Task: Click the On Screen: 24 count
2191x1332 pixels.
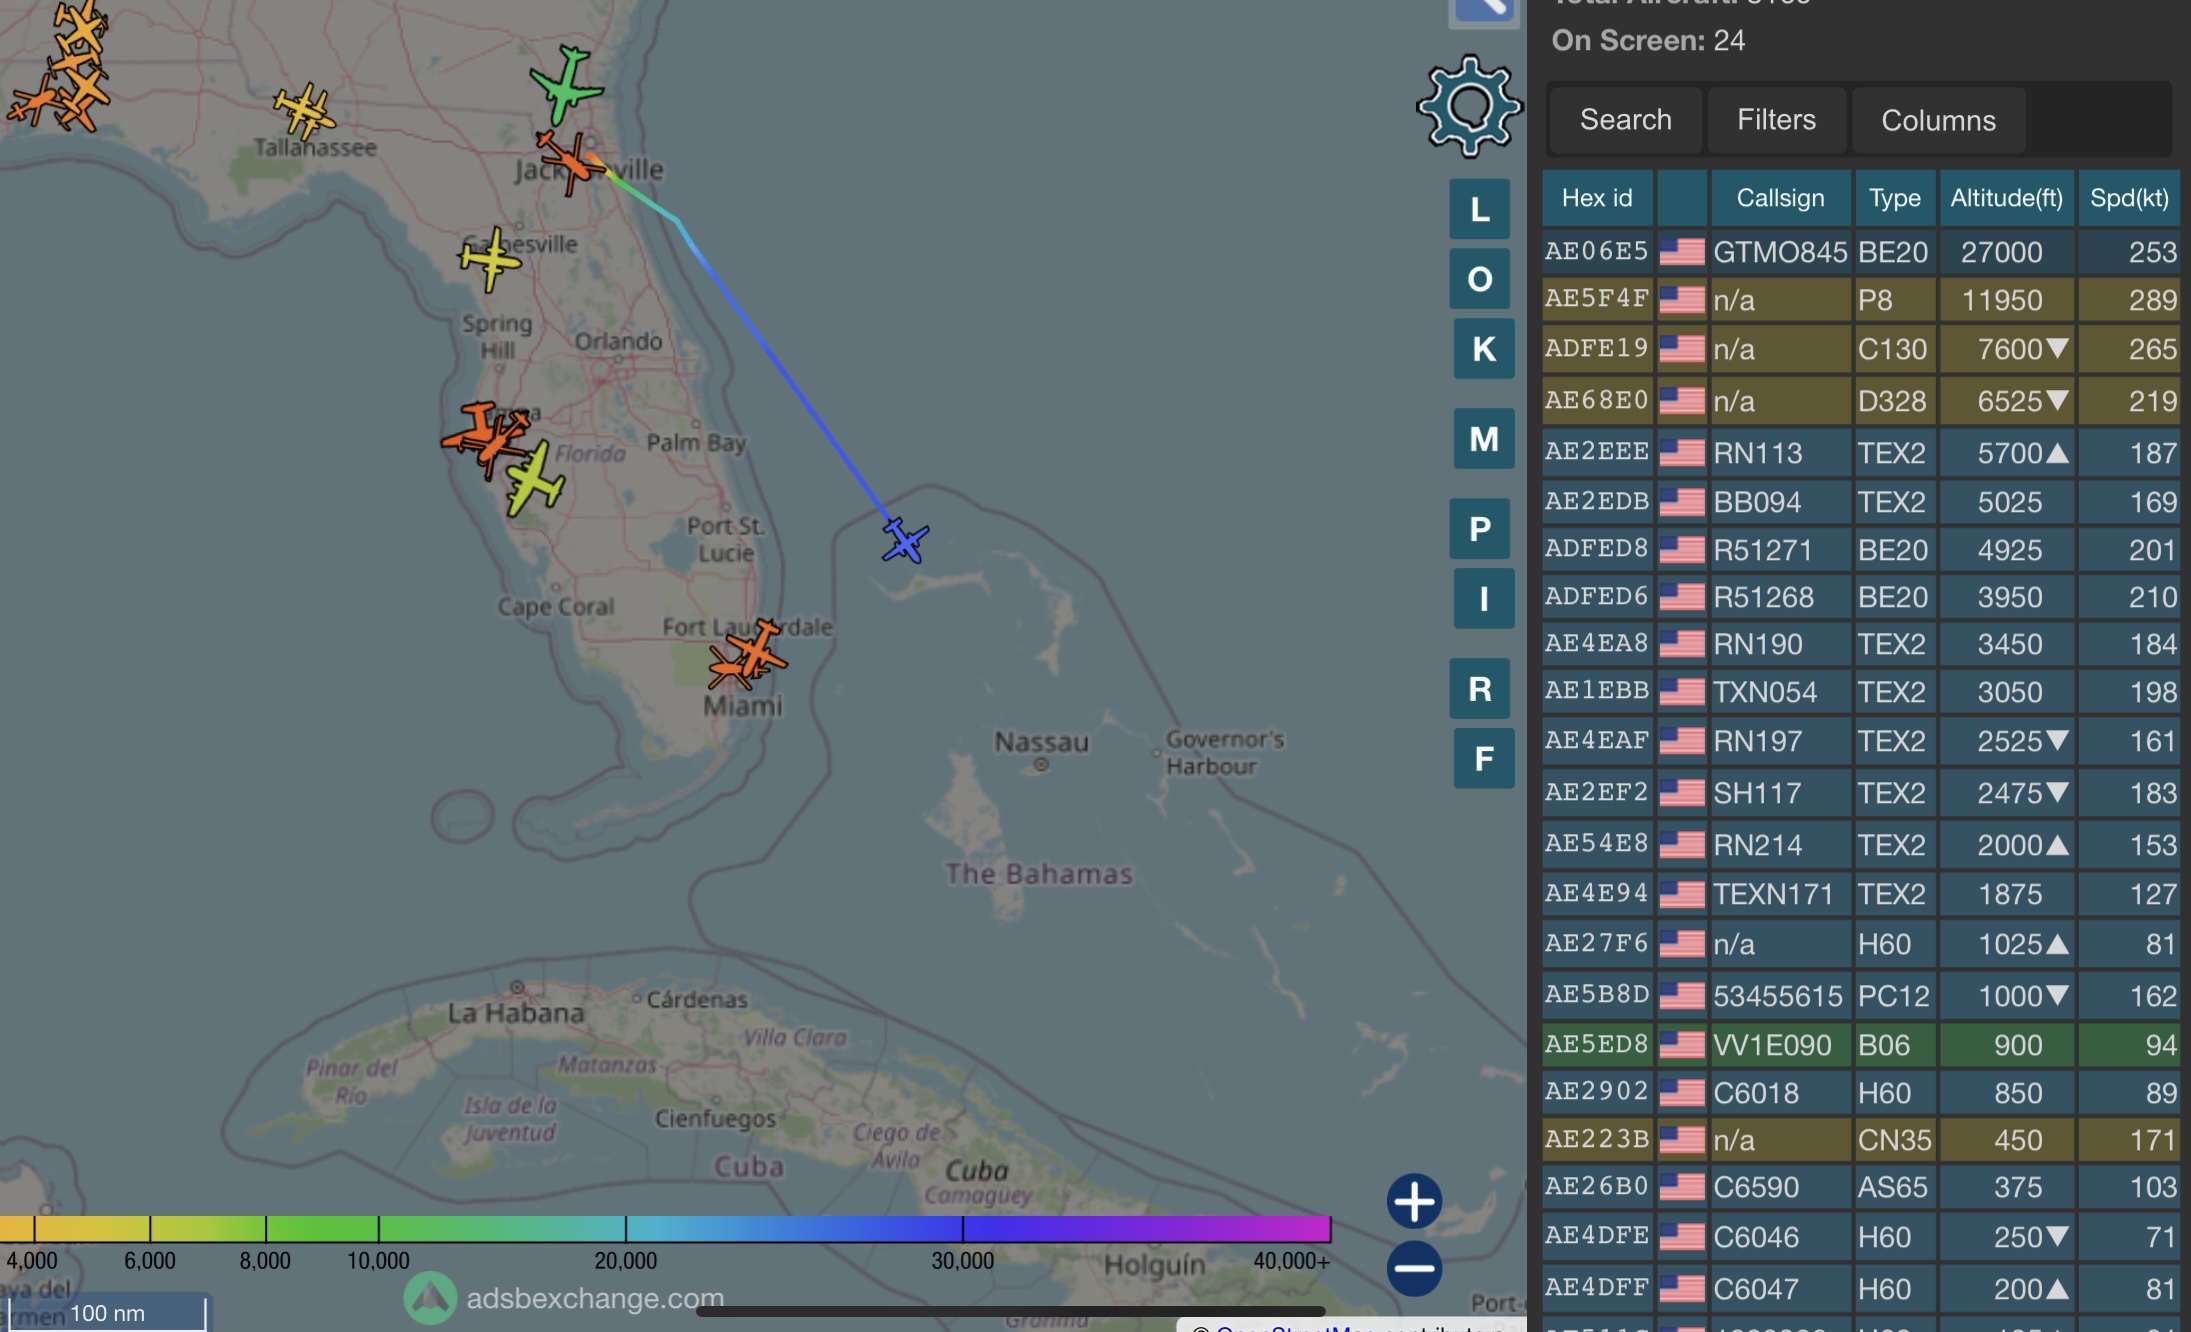Action: [x=1648, y=40]
